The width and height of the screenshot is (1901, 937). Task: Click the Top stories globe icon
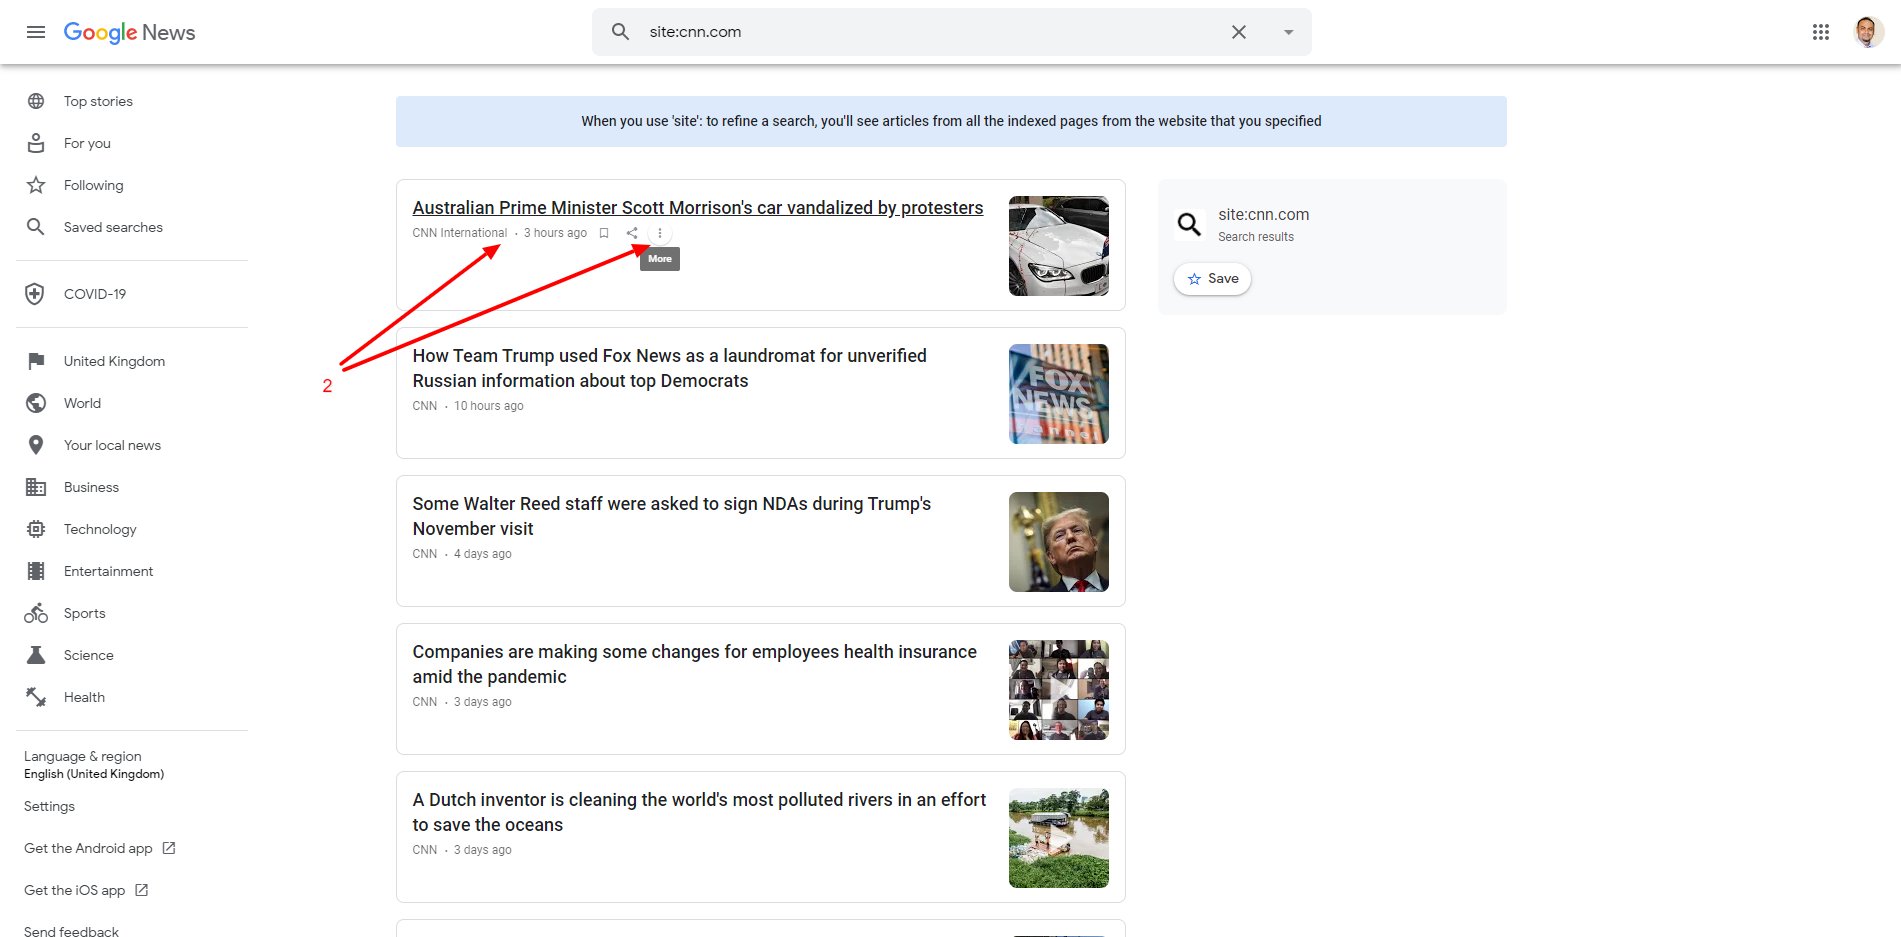36,101
